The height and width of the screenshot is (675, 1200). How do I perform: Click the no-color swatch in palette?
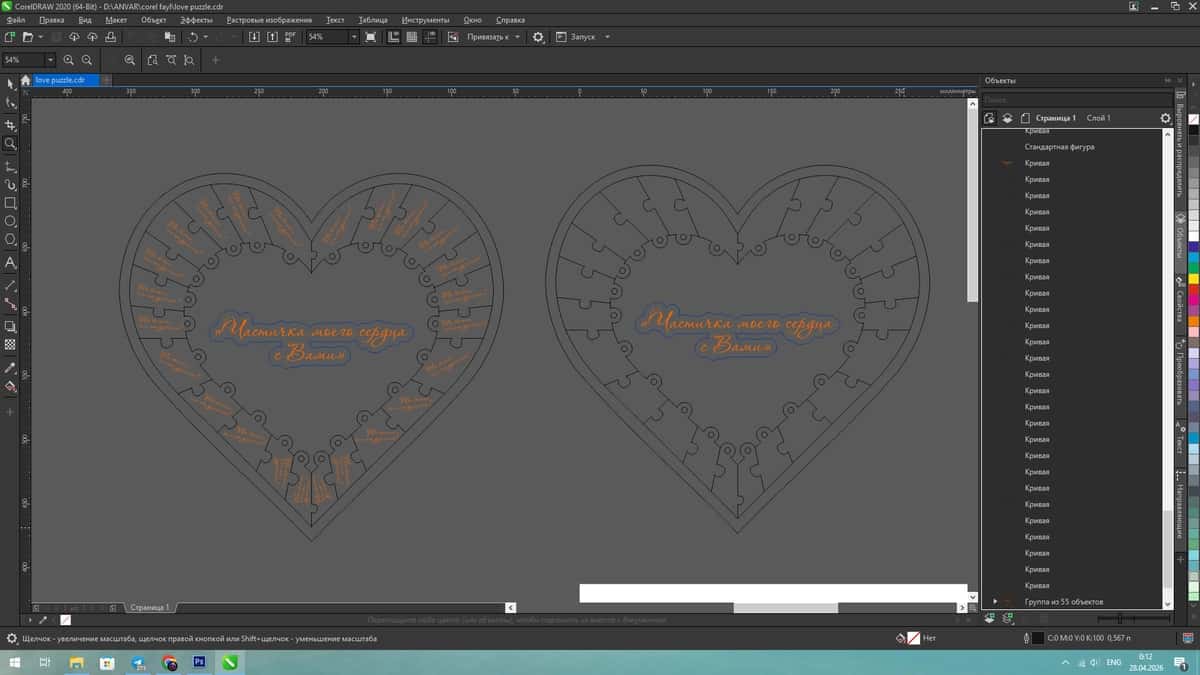point(1193,118)
